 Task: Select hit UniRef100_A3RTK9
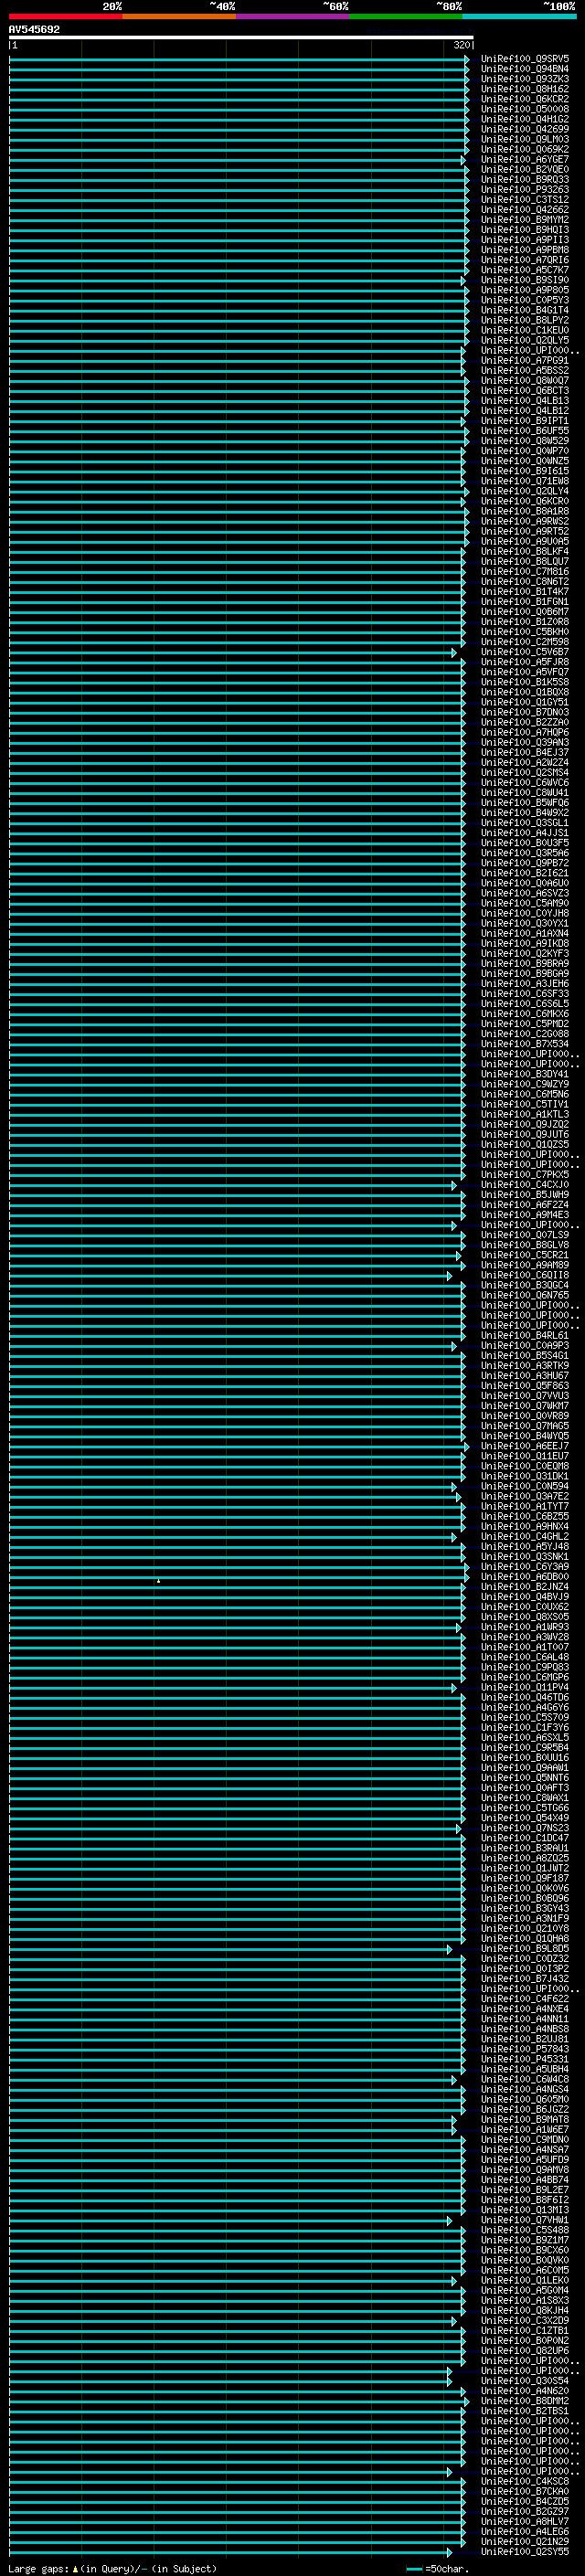point(525,1365)
